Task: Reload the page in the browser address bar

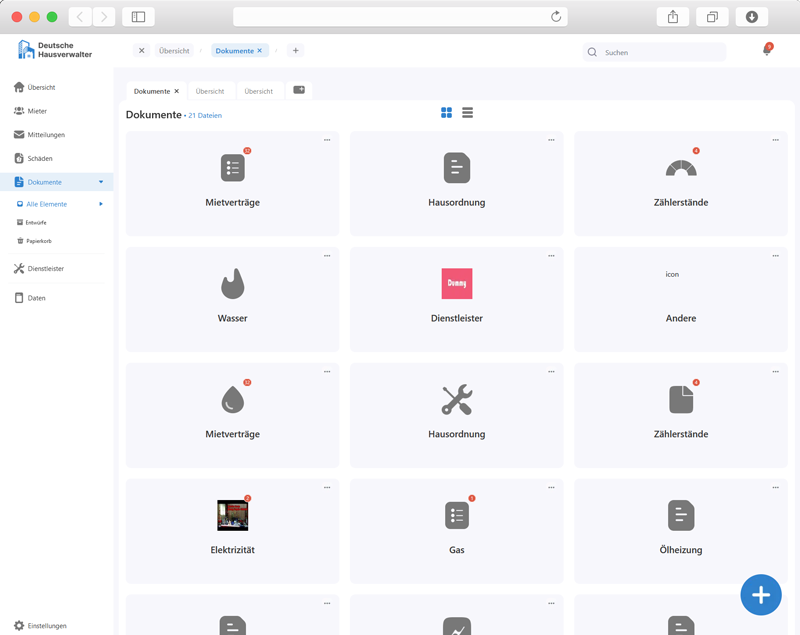Action: tap(556, 17)
